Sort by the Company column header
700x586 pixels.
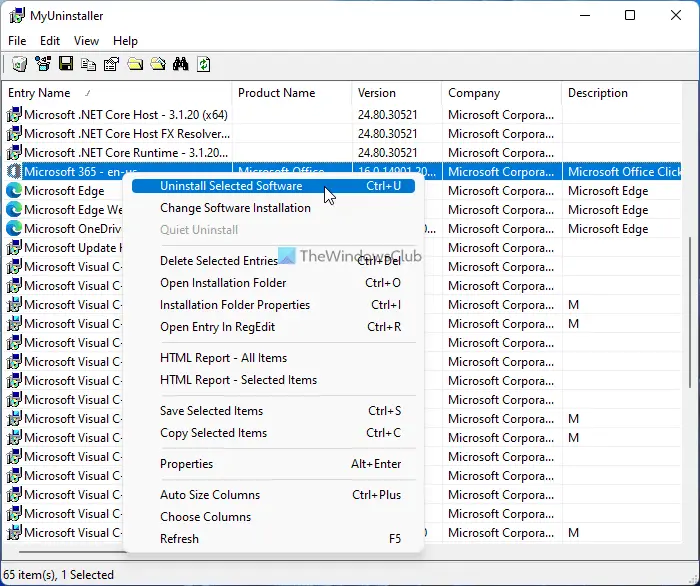click(502, 93)
